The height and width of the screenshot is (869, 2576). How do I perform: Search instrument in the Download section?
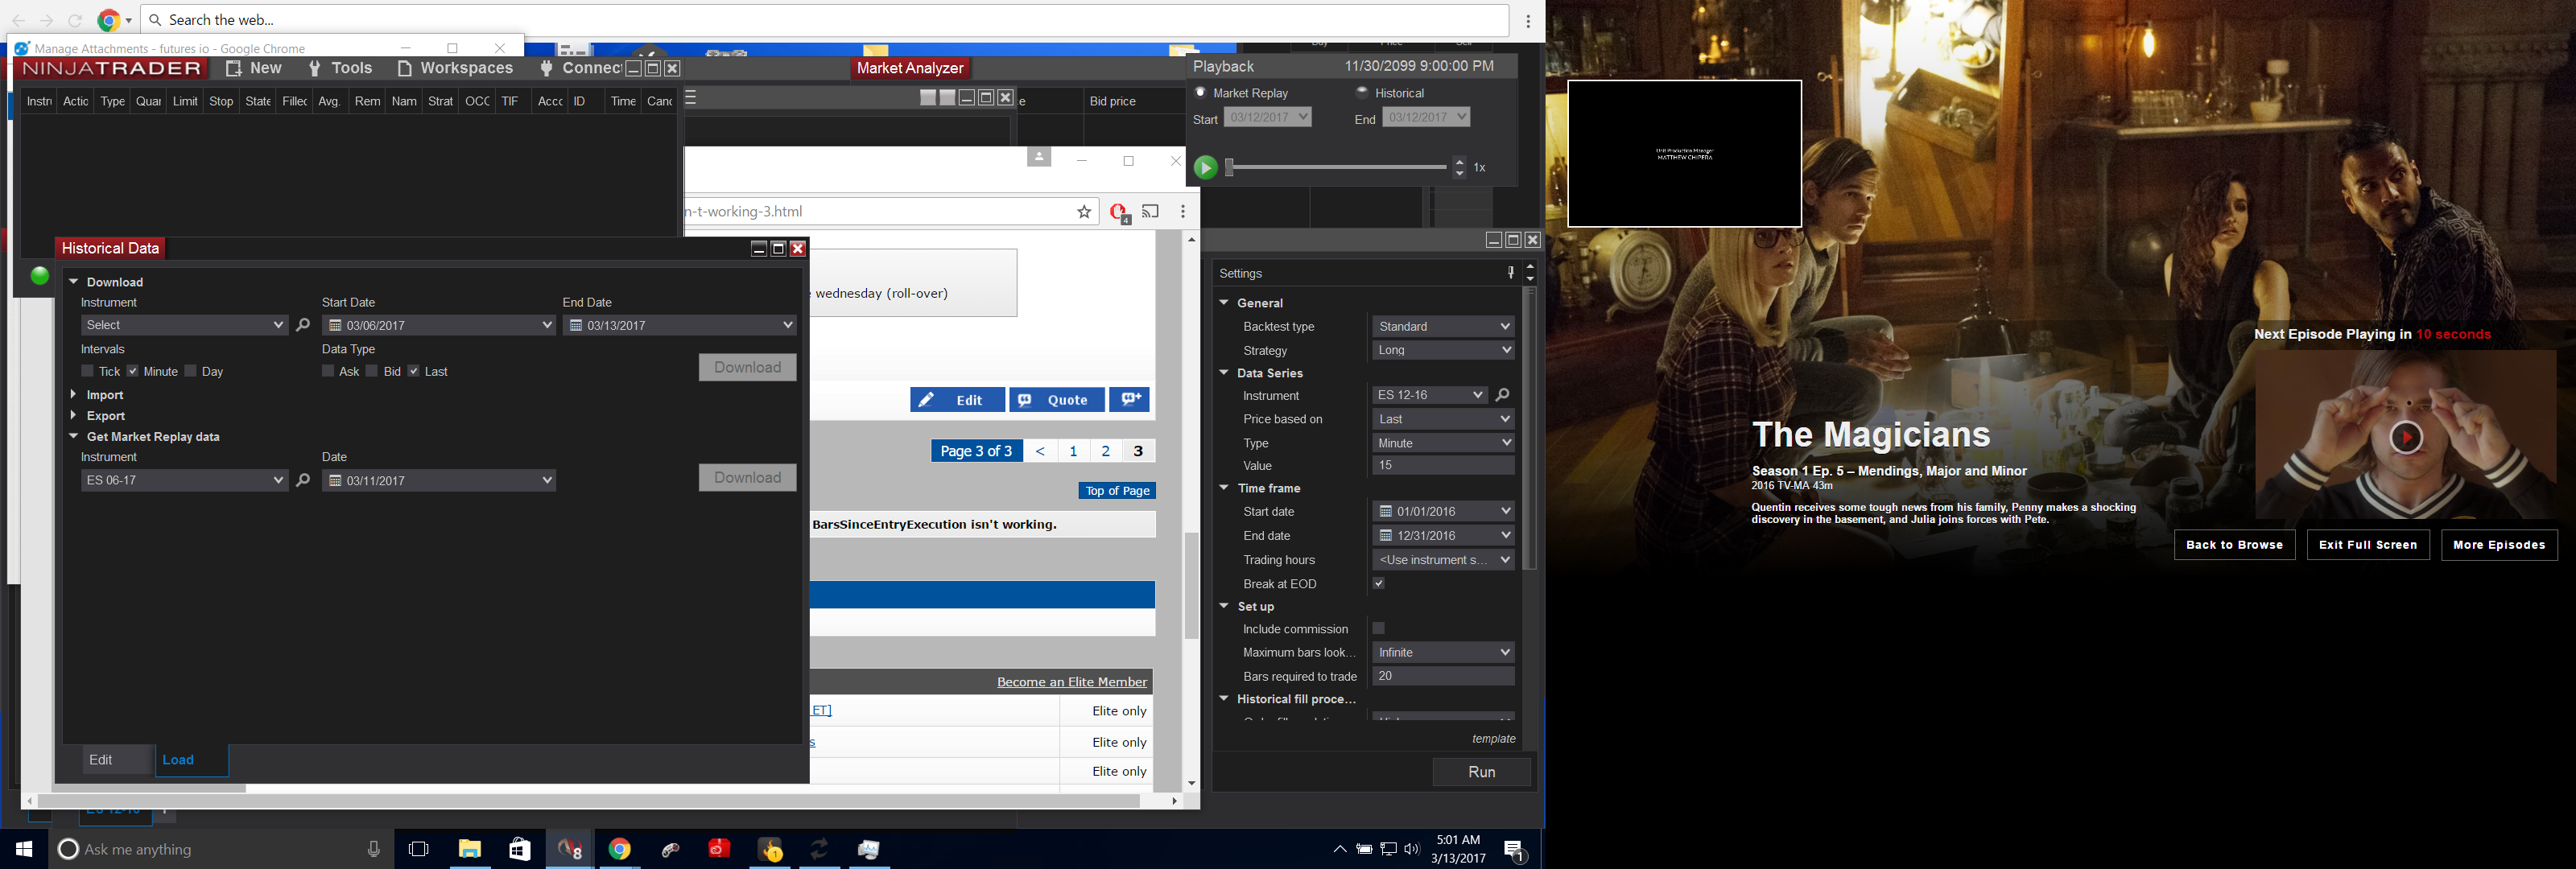pyautogui.click(x=303, y=325)
